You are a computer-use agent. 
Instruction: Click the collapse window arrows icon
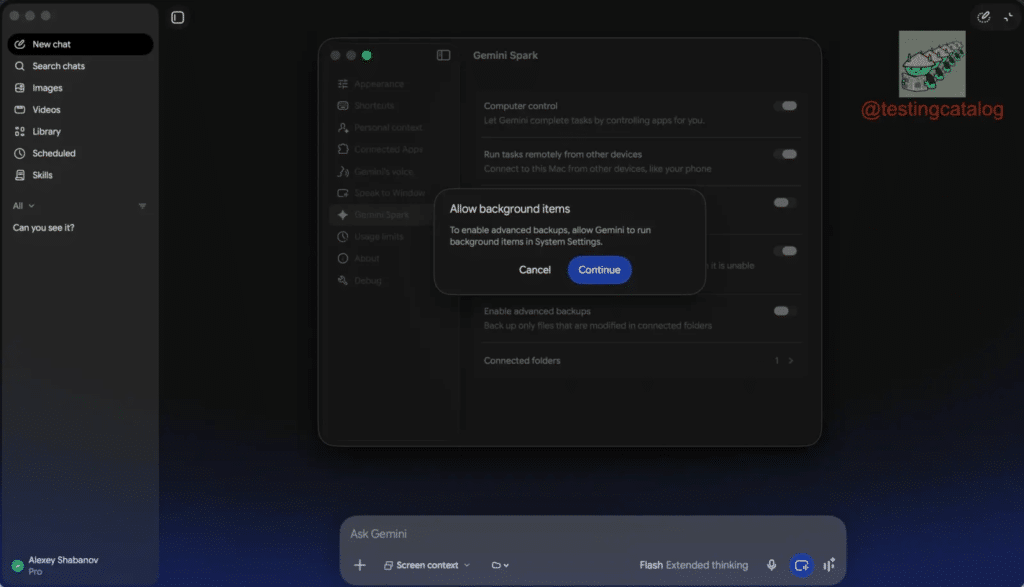pos(1008,18)
